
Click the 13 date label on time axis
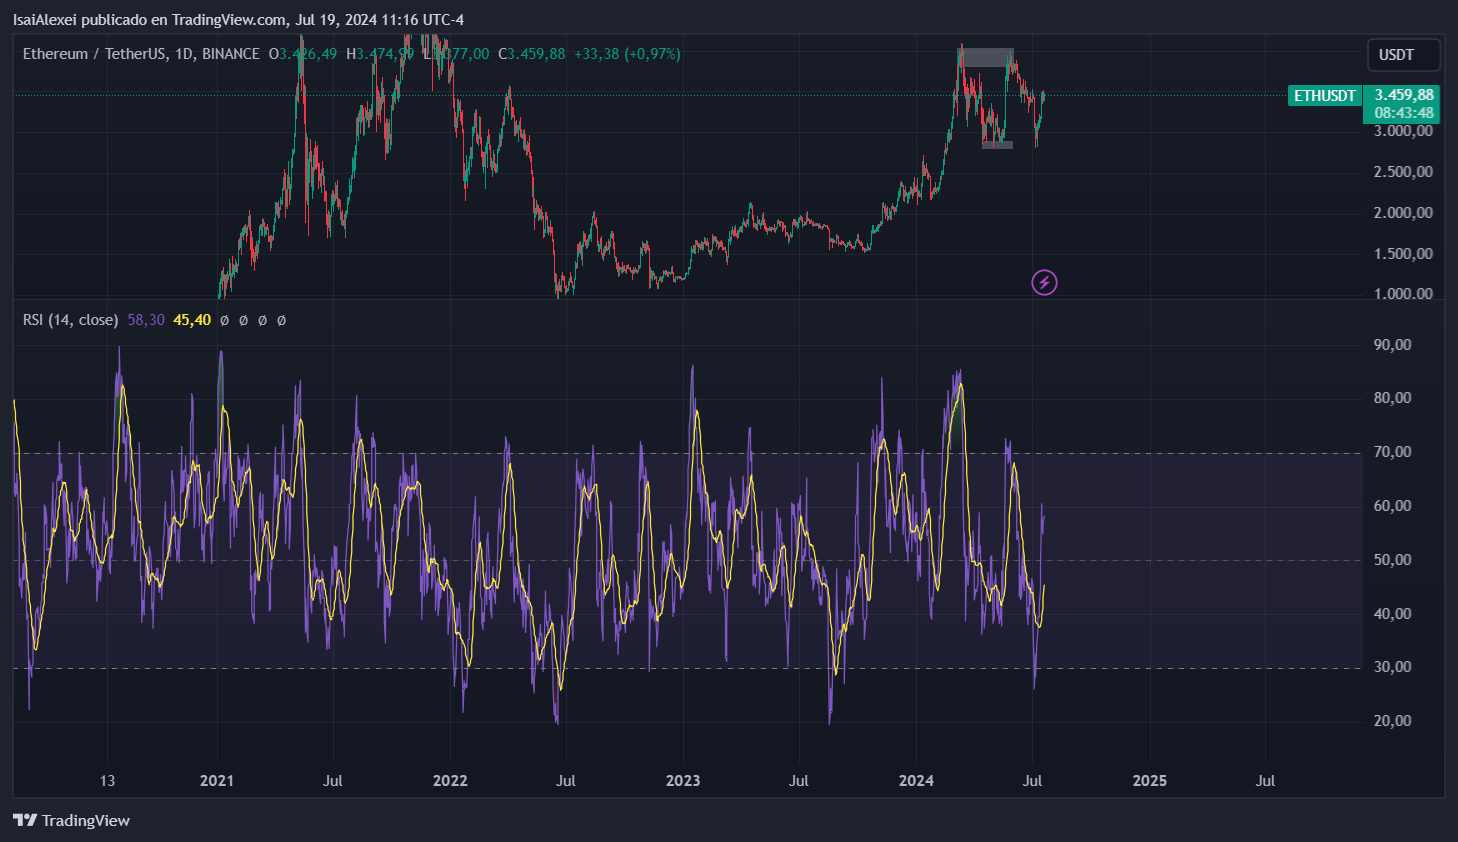107,781
